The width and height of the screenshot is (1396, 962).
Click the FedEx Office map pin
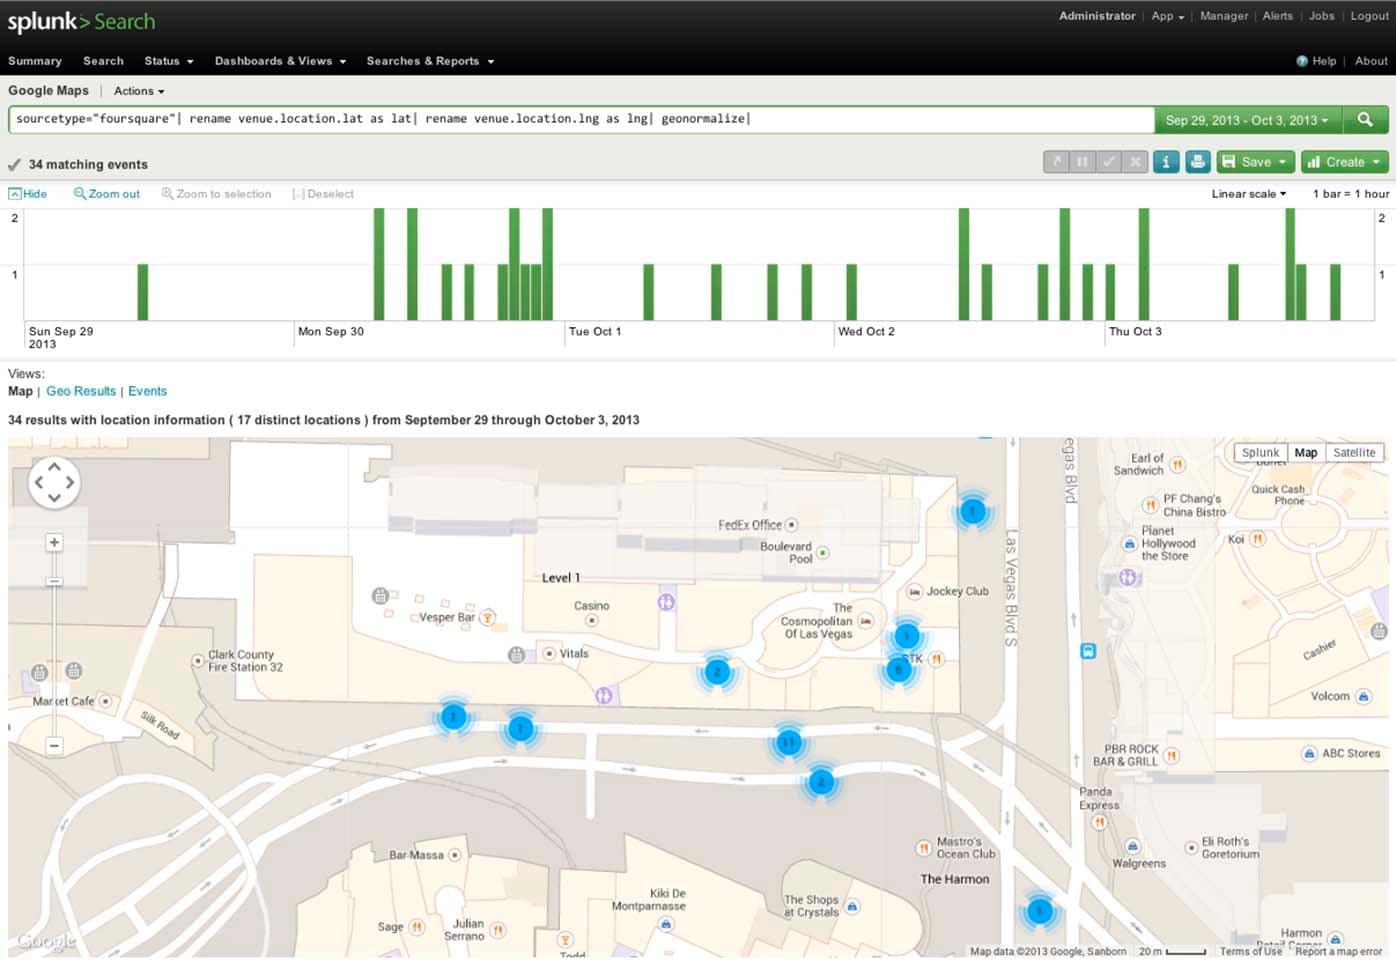tap(791, 525)
